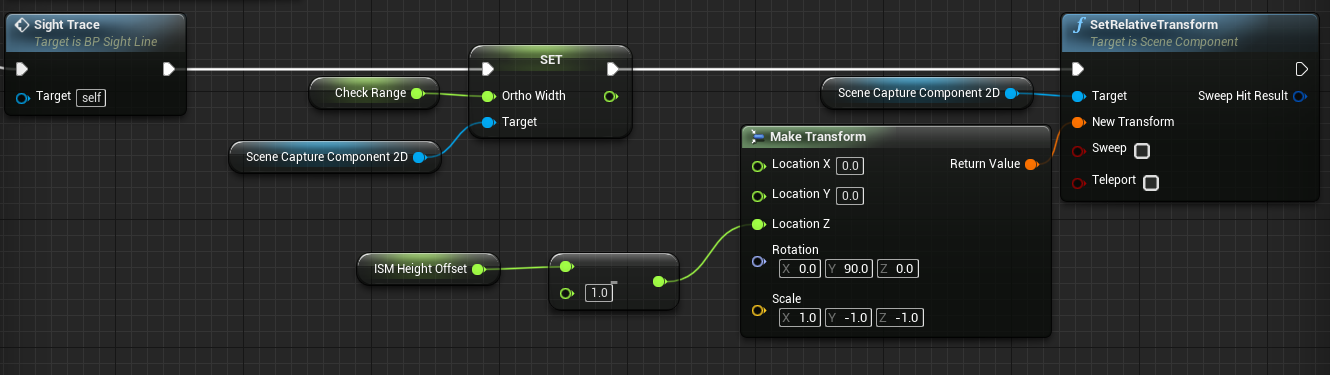Enable the Sweep checkbox
The image size is (1330, 375).
pos(1142,150)
